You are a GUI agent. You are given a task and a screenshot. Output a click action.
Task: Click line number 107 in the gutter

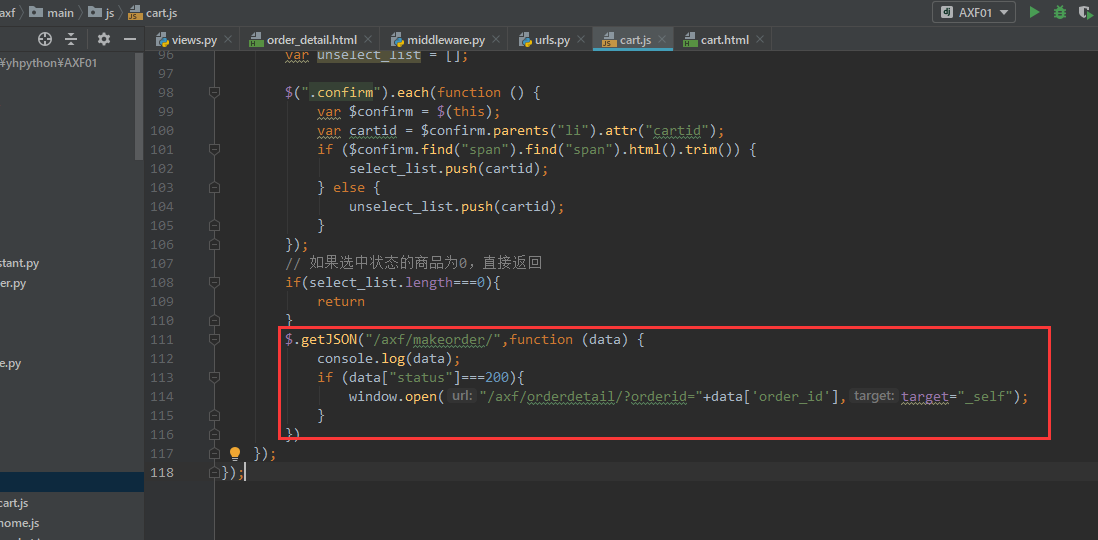point(162,263)
